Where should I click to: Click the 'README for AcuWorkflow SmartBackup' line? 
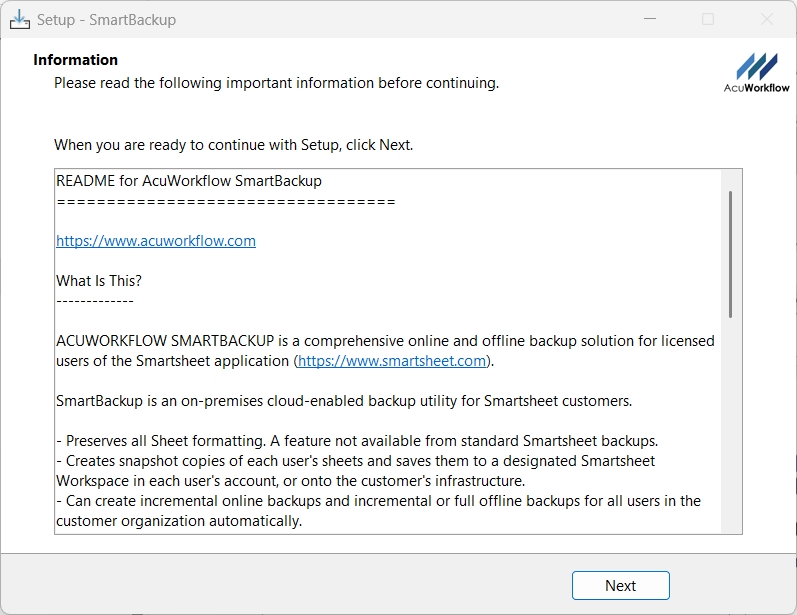[x=189, y=181]
